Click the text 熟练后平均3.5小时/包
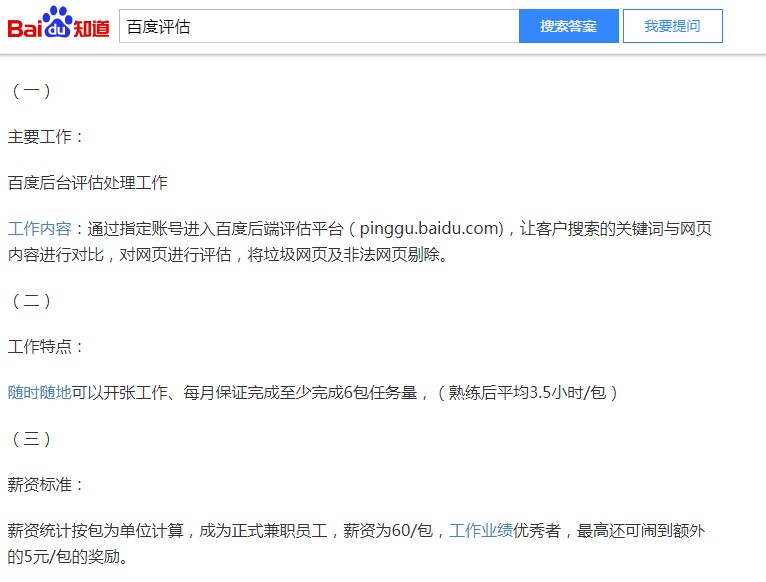The height and width of the screenshot is (582, 766). (528, 392)
